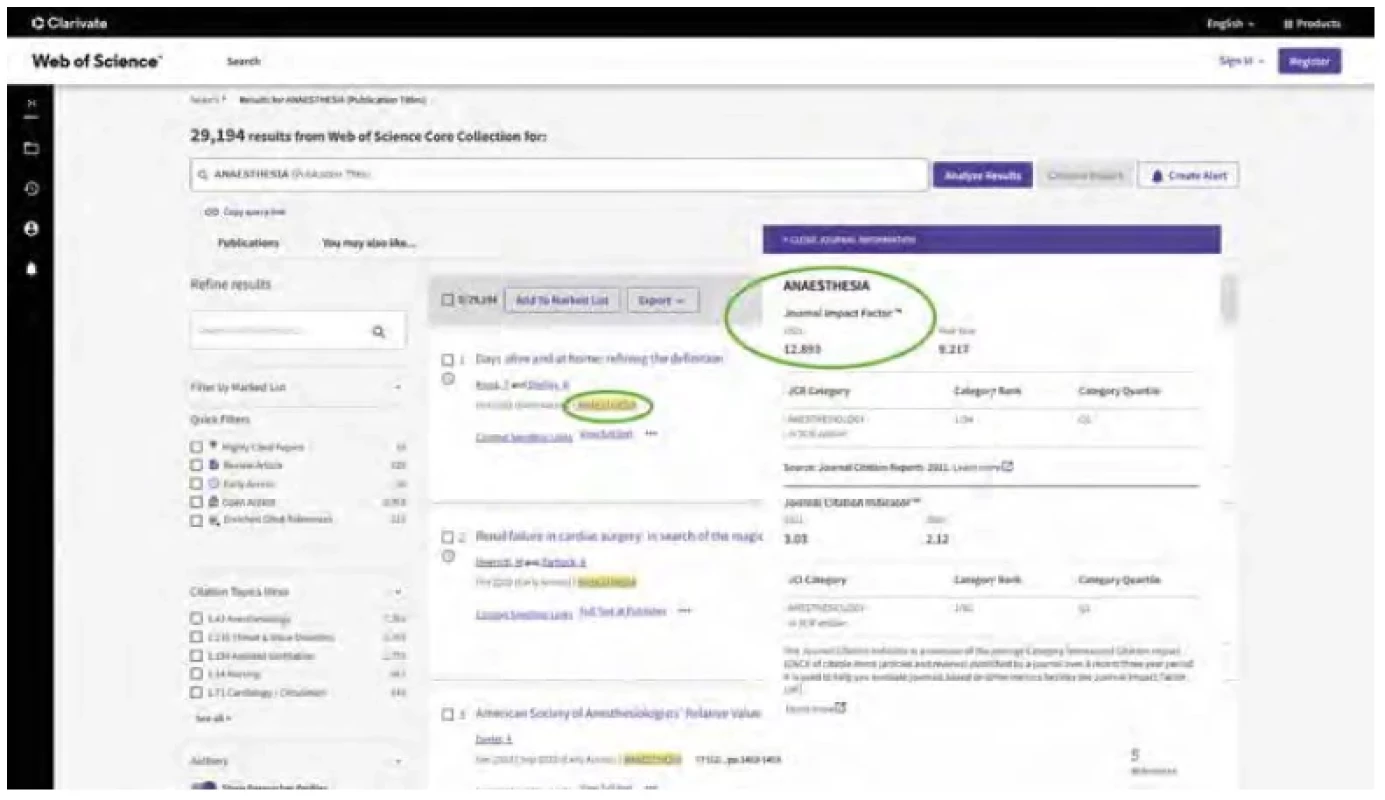Switch to the Publications tab
The image size is (1385, 800).
pyautogui.click(x=248, y=243)
